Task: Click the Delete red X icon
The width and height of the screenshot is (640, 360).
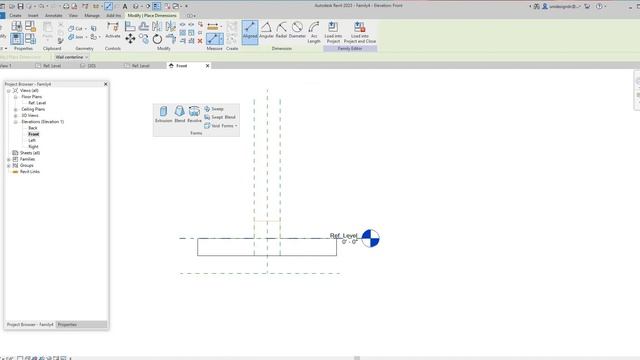Action: (x=200, y=41)
